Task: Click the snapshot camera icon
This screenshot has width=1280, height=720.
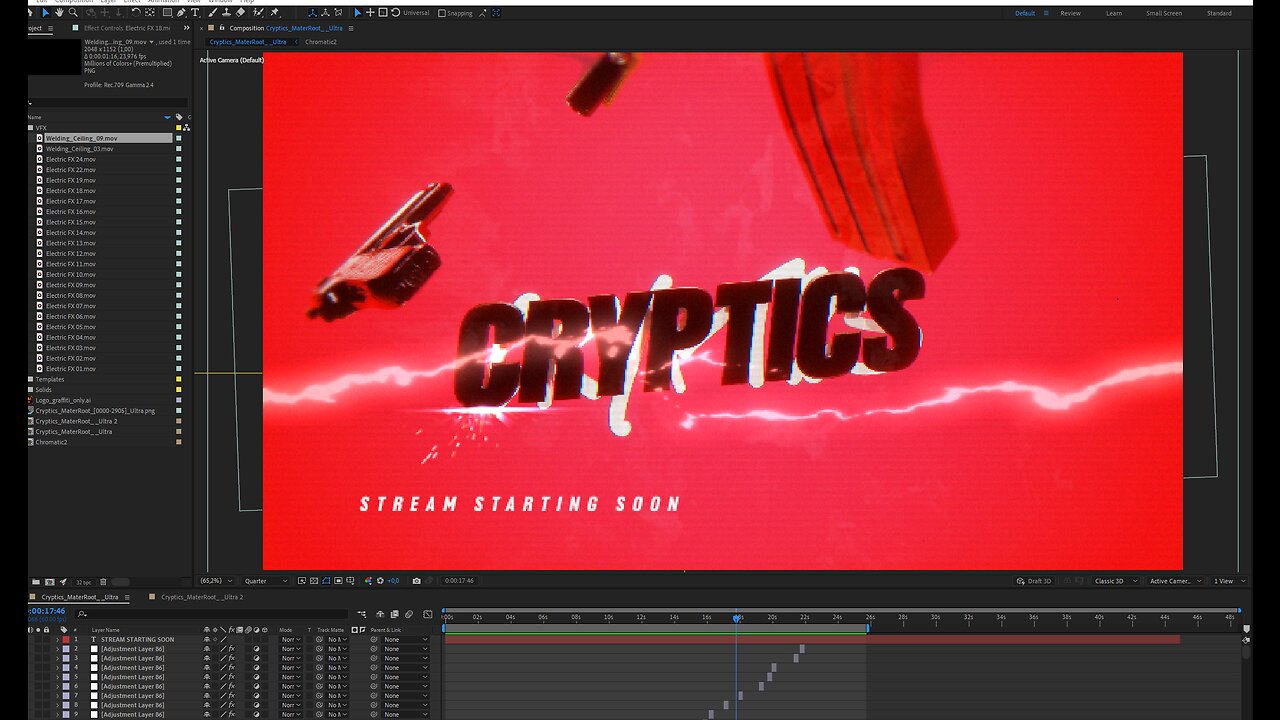Action: point(416,581)
